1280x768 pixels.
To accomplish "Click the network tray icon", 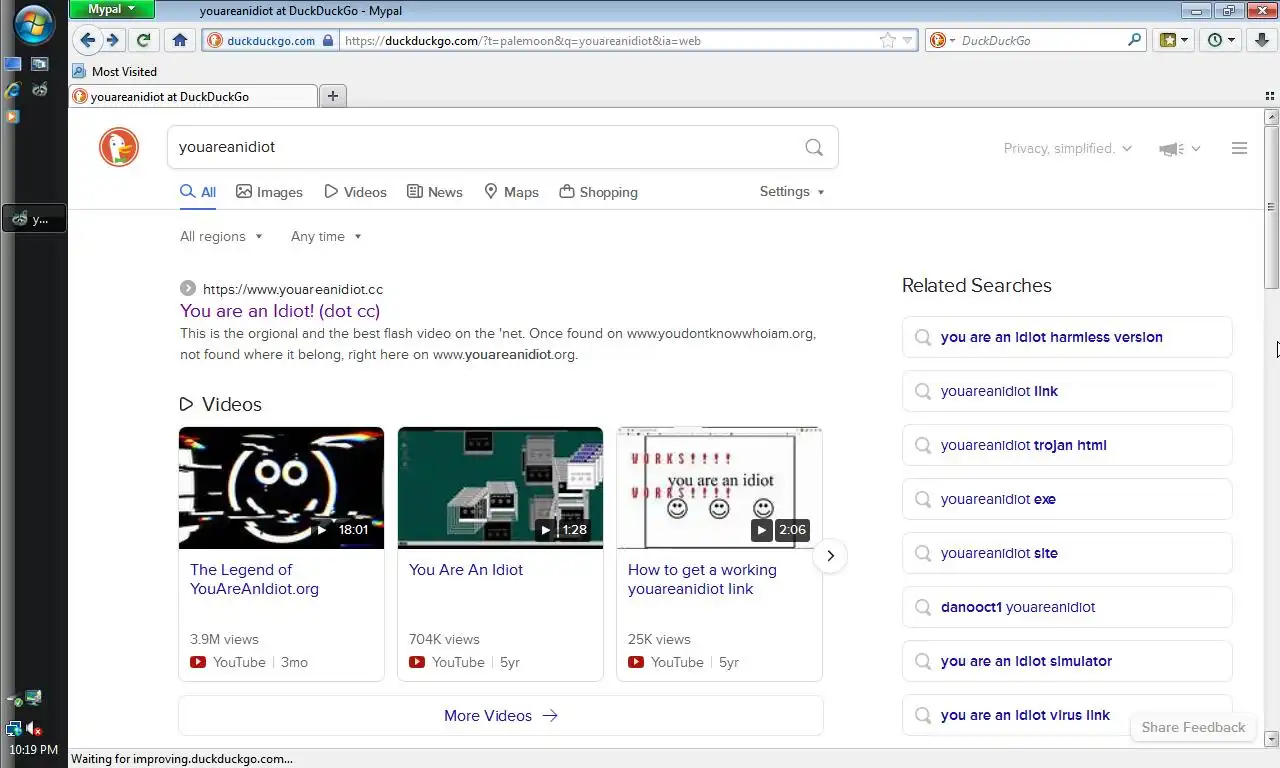I will (x=14, y=729).
